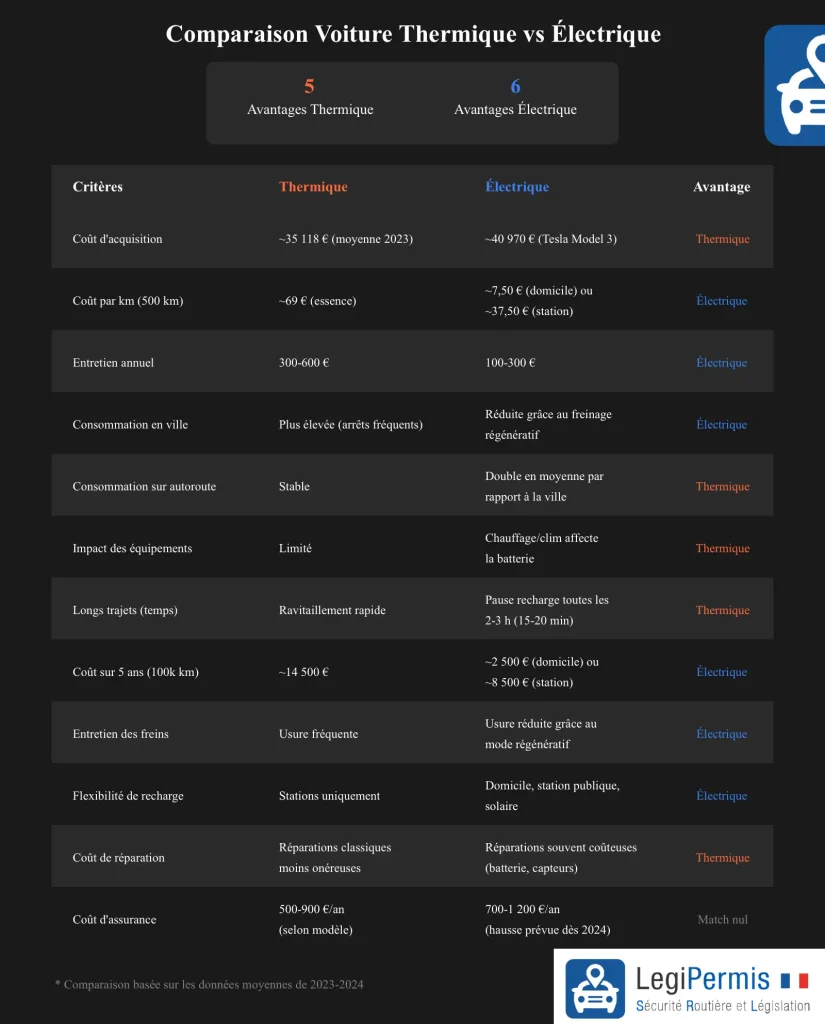Click the orange number 5 counter

pos(310,87)
